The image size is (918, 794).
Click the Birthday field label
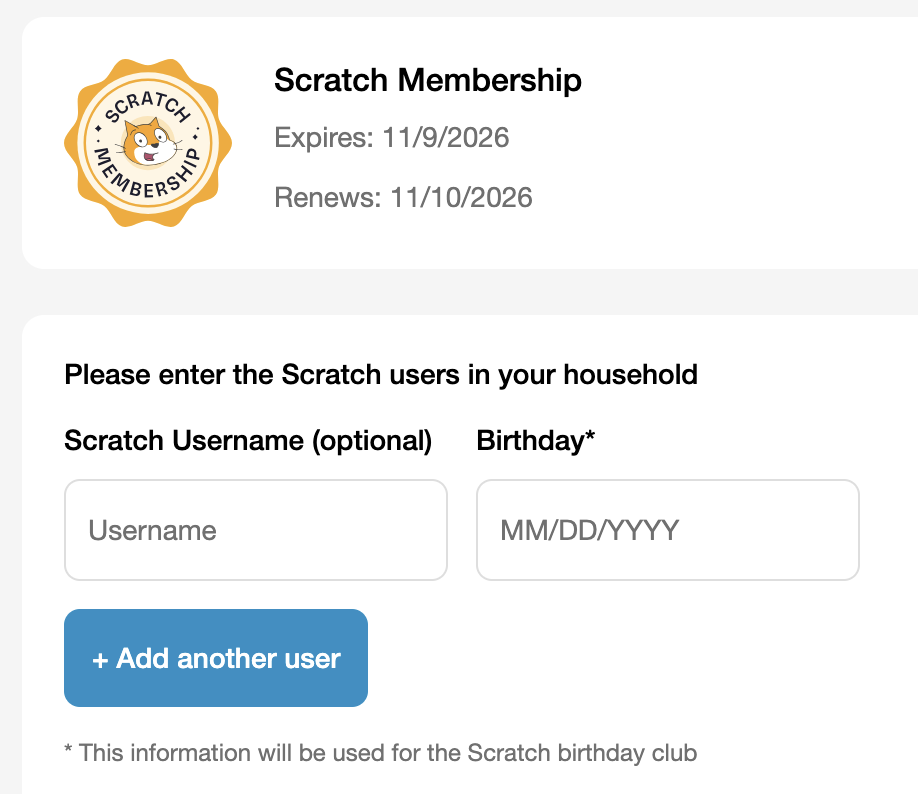pyautogui.click(x=529, y=440)
